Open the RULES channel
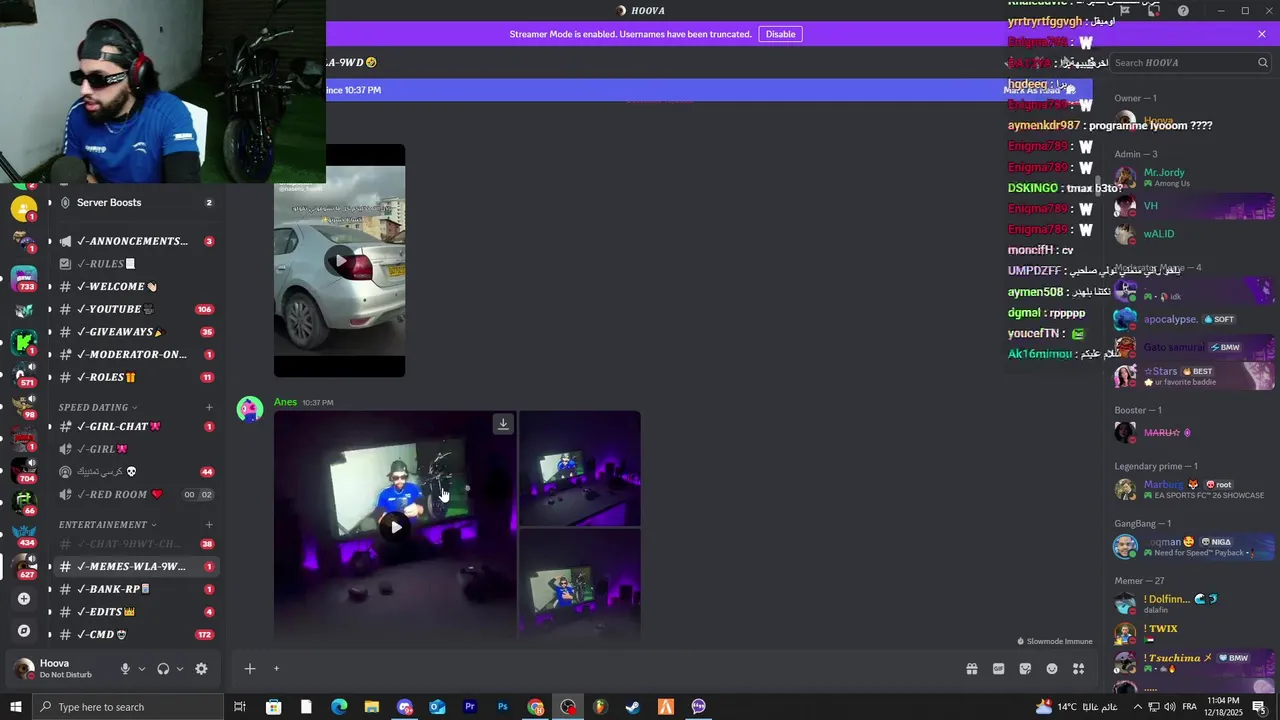1280x720 pixels. point(135,264)
